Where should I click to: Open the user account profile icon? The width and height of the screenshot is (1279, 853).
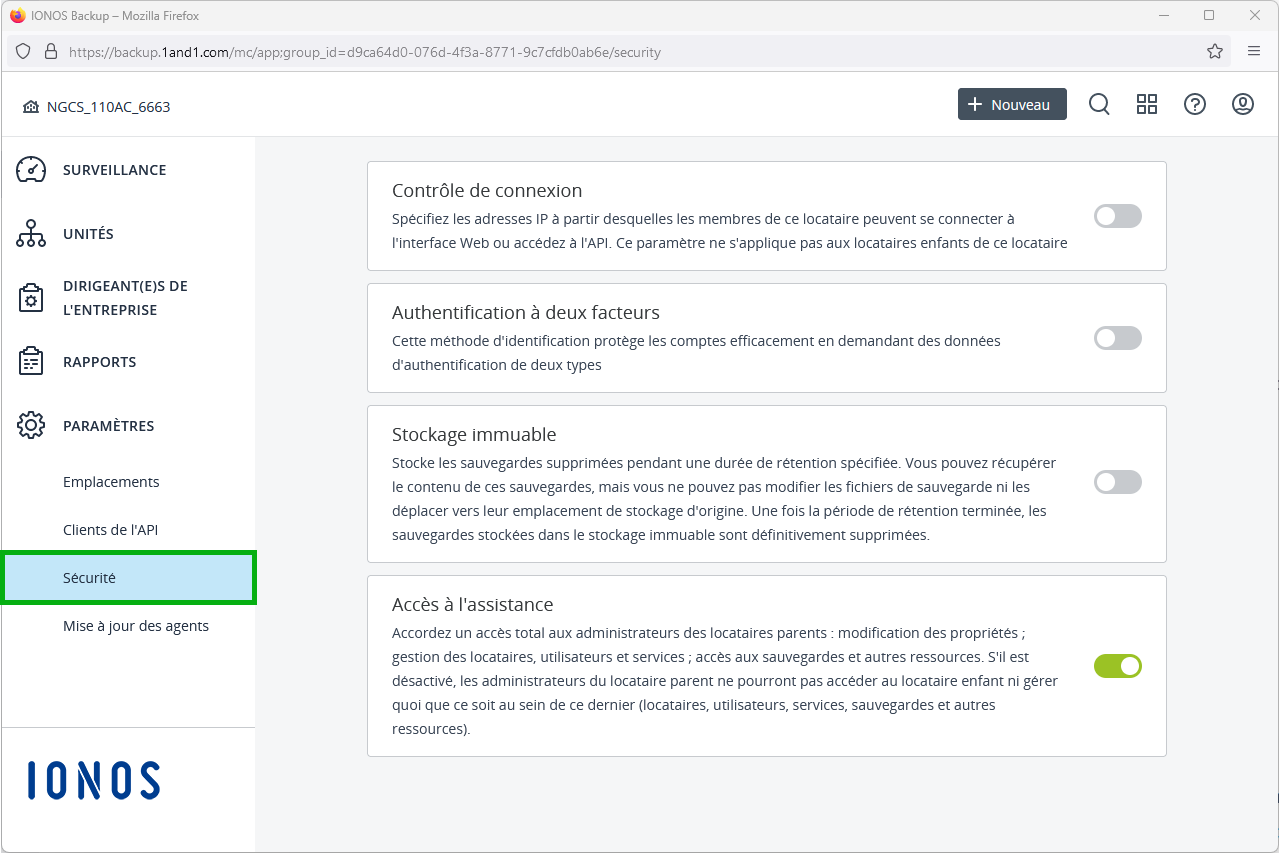tap(1243, 105)
